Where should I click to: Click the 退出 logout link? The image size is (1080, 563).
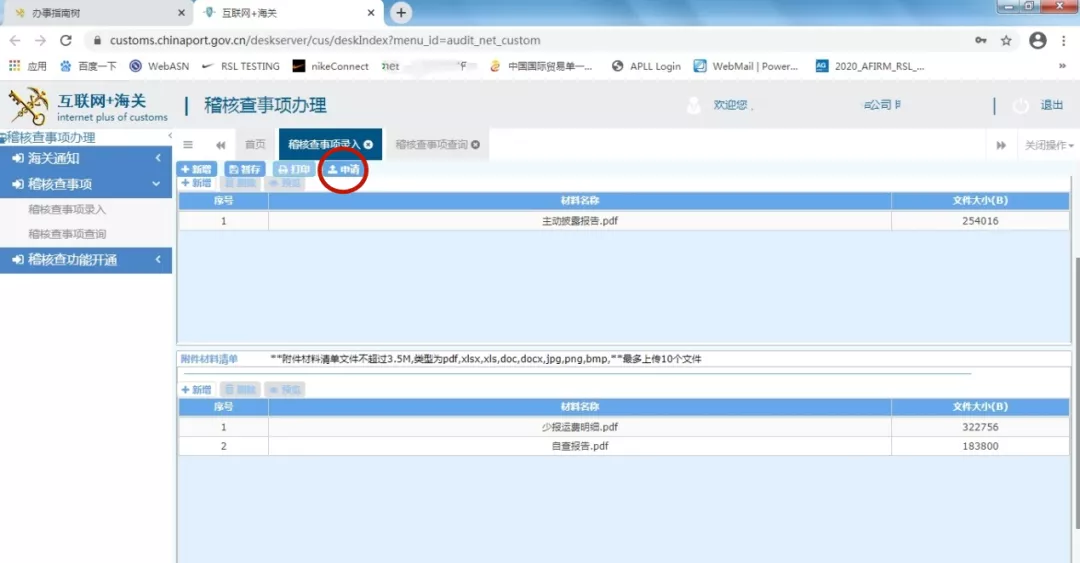pyautogui.click(x=1051, y=105)
